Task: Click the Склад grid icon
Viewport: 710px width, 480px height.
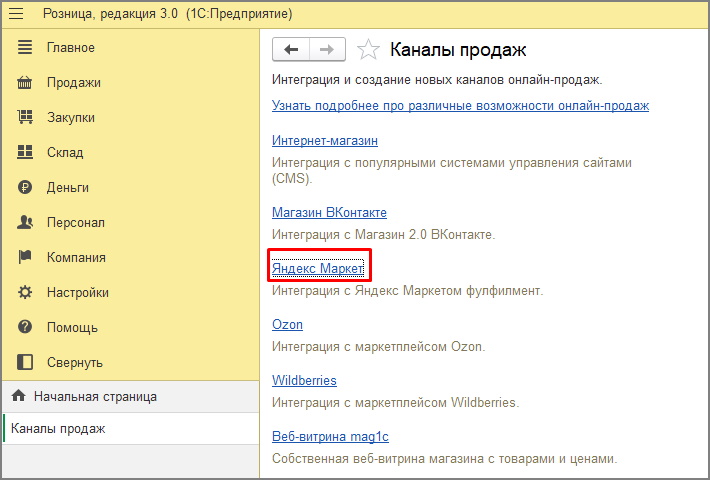Action: pyautogui.click(x=25, y=152)
